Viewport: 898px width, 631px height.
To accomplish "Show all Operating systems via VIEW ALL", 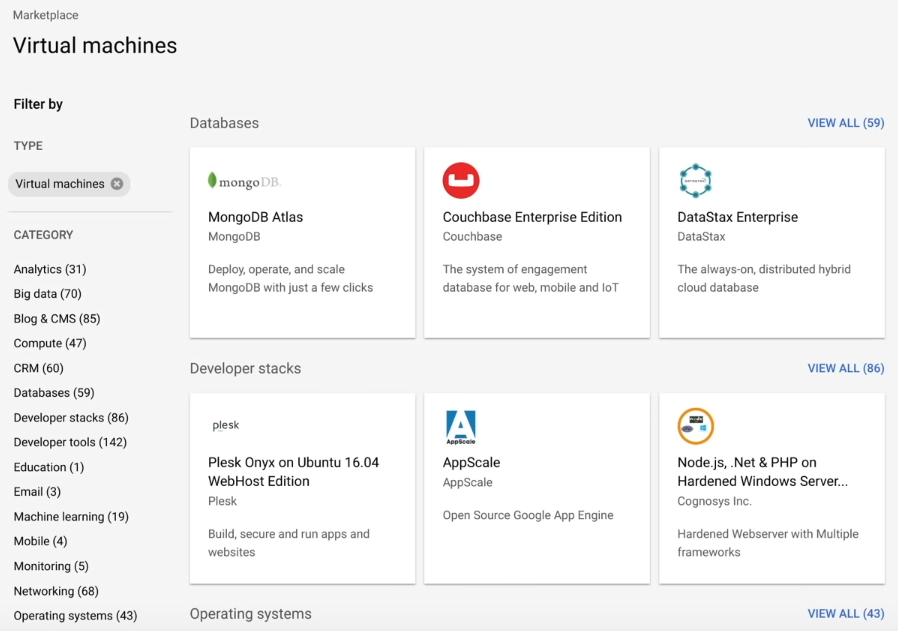I will (x=845, y=614).
